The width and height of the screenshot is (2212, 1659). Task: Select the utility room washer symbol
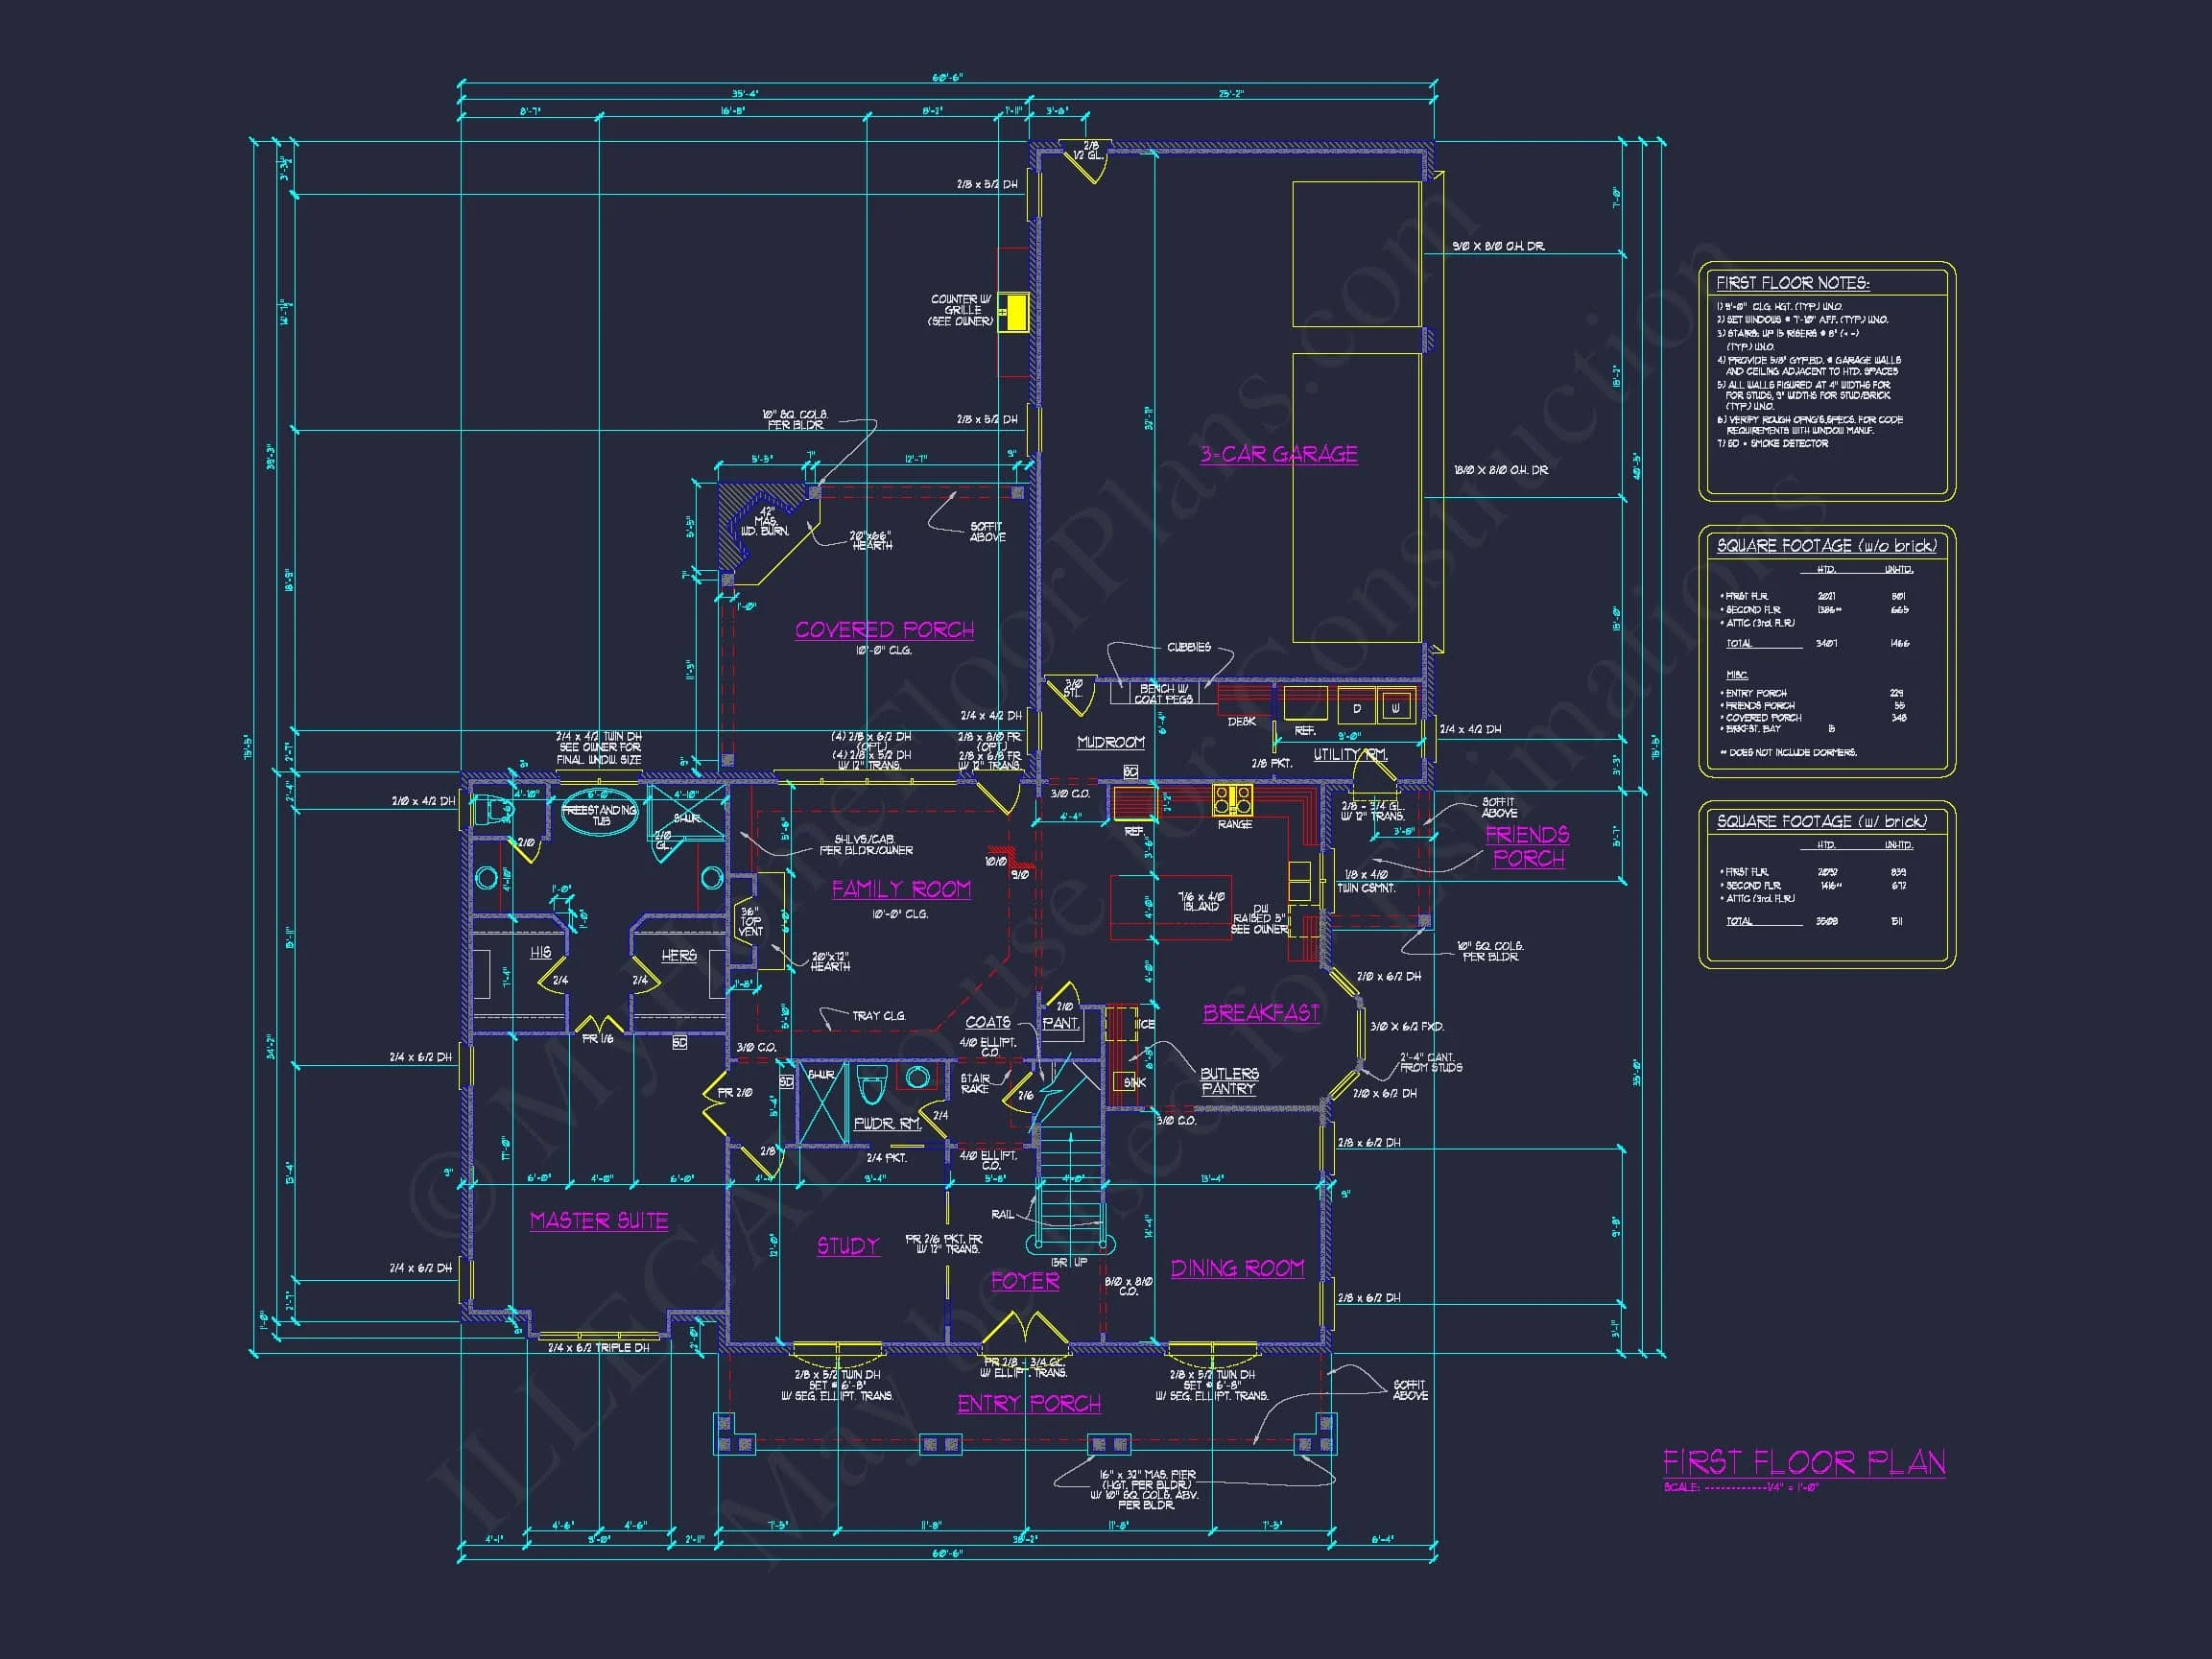(x=1396, y=708)
